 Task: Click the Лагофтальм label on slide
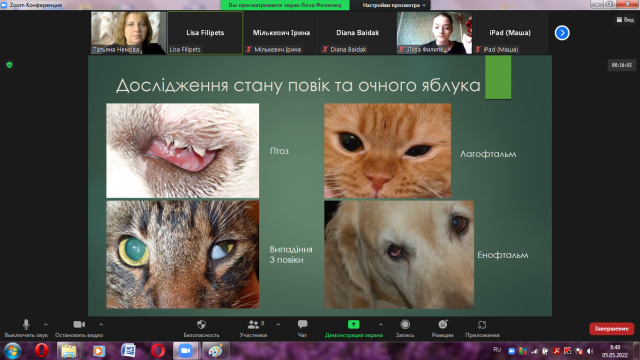488,154
